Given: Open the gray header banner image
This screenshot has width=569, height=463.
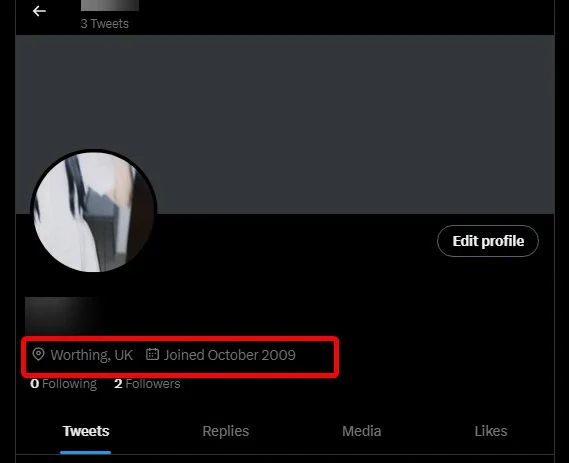Looking at the screenshot, I should coord(285,124).
